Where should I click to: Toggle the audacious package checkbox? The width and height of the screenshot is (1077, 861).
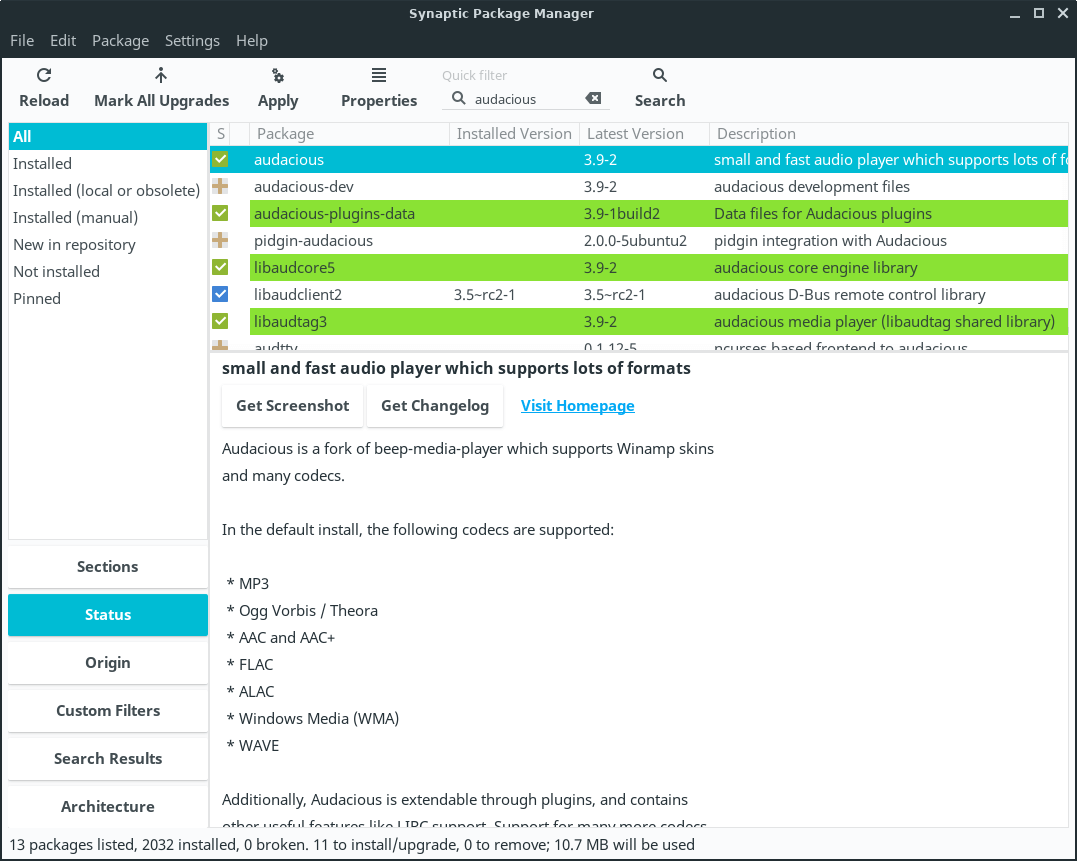(220, 160)
